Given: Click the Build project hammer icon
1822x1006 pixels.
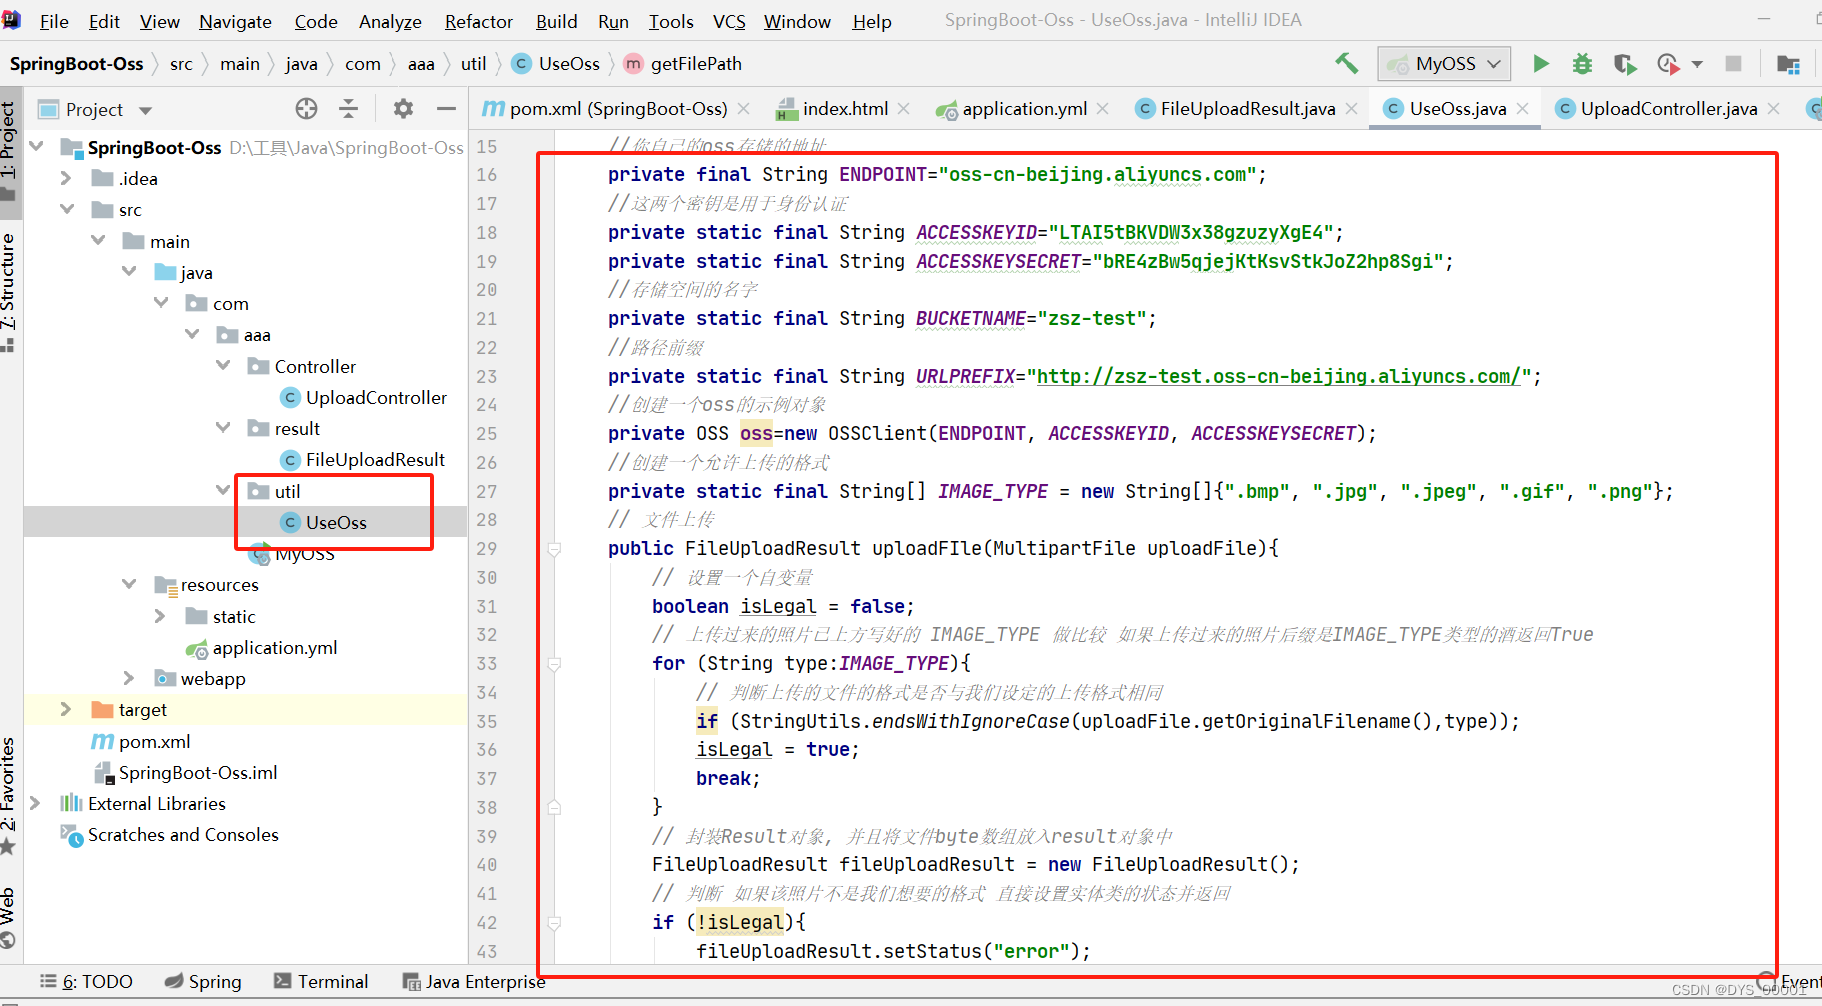Looking at the screenshot, I should pyautogui.click(x=1346, y=64).
